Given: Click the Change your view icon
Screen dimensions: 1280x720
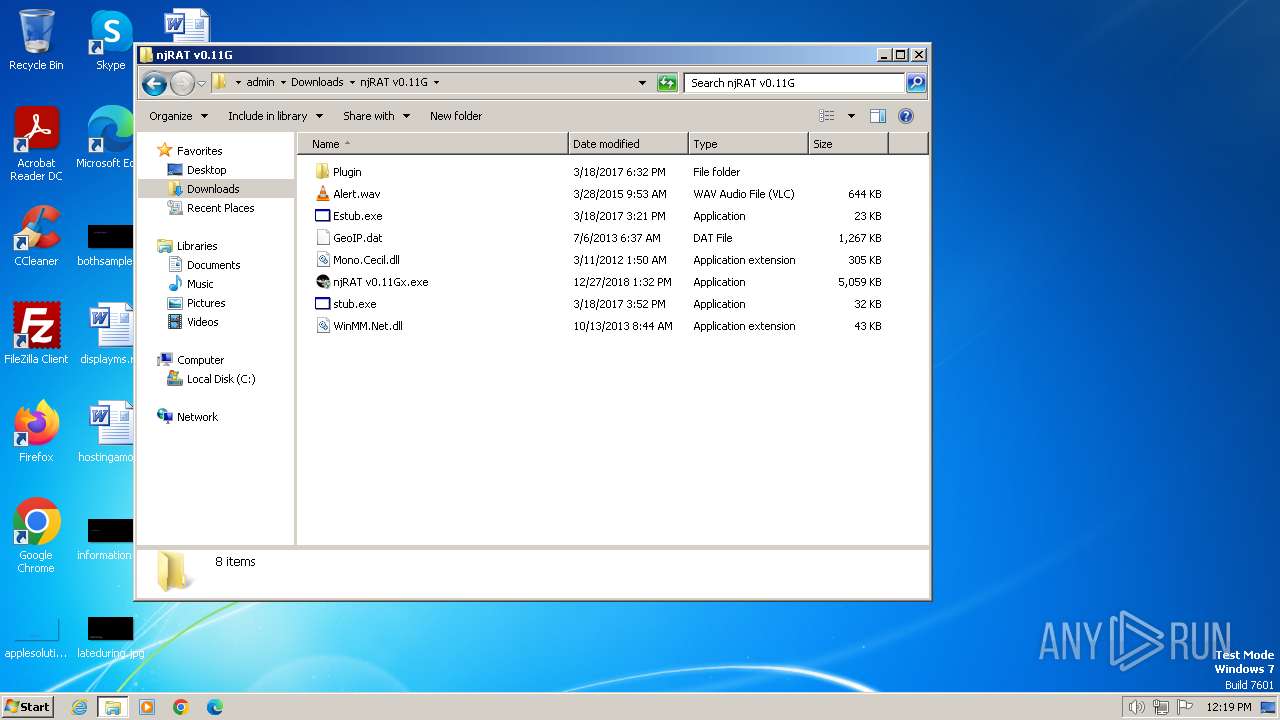Looking at the screenshot, I should pos(826,116).
